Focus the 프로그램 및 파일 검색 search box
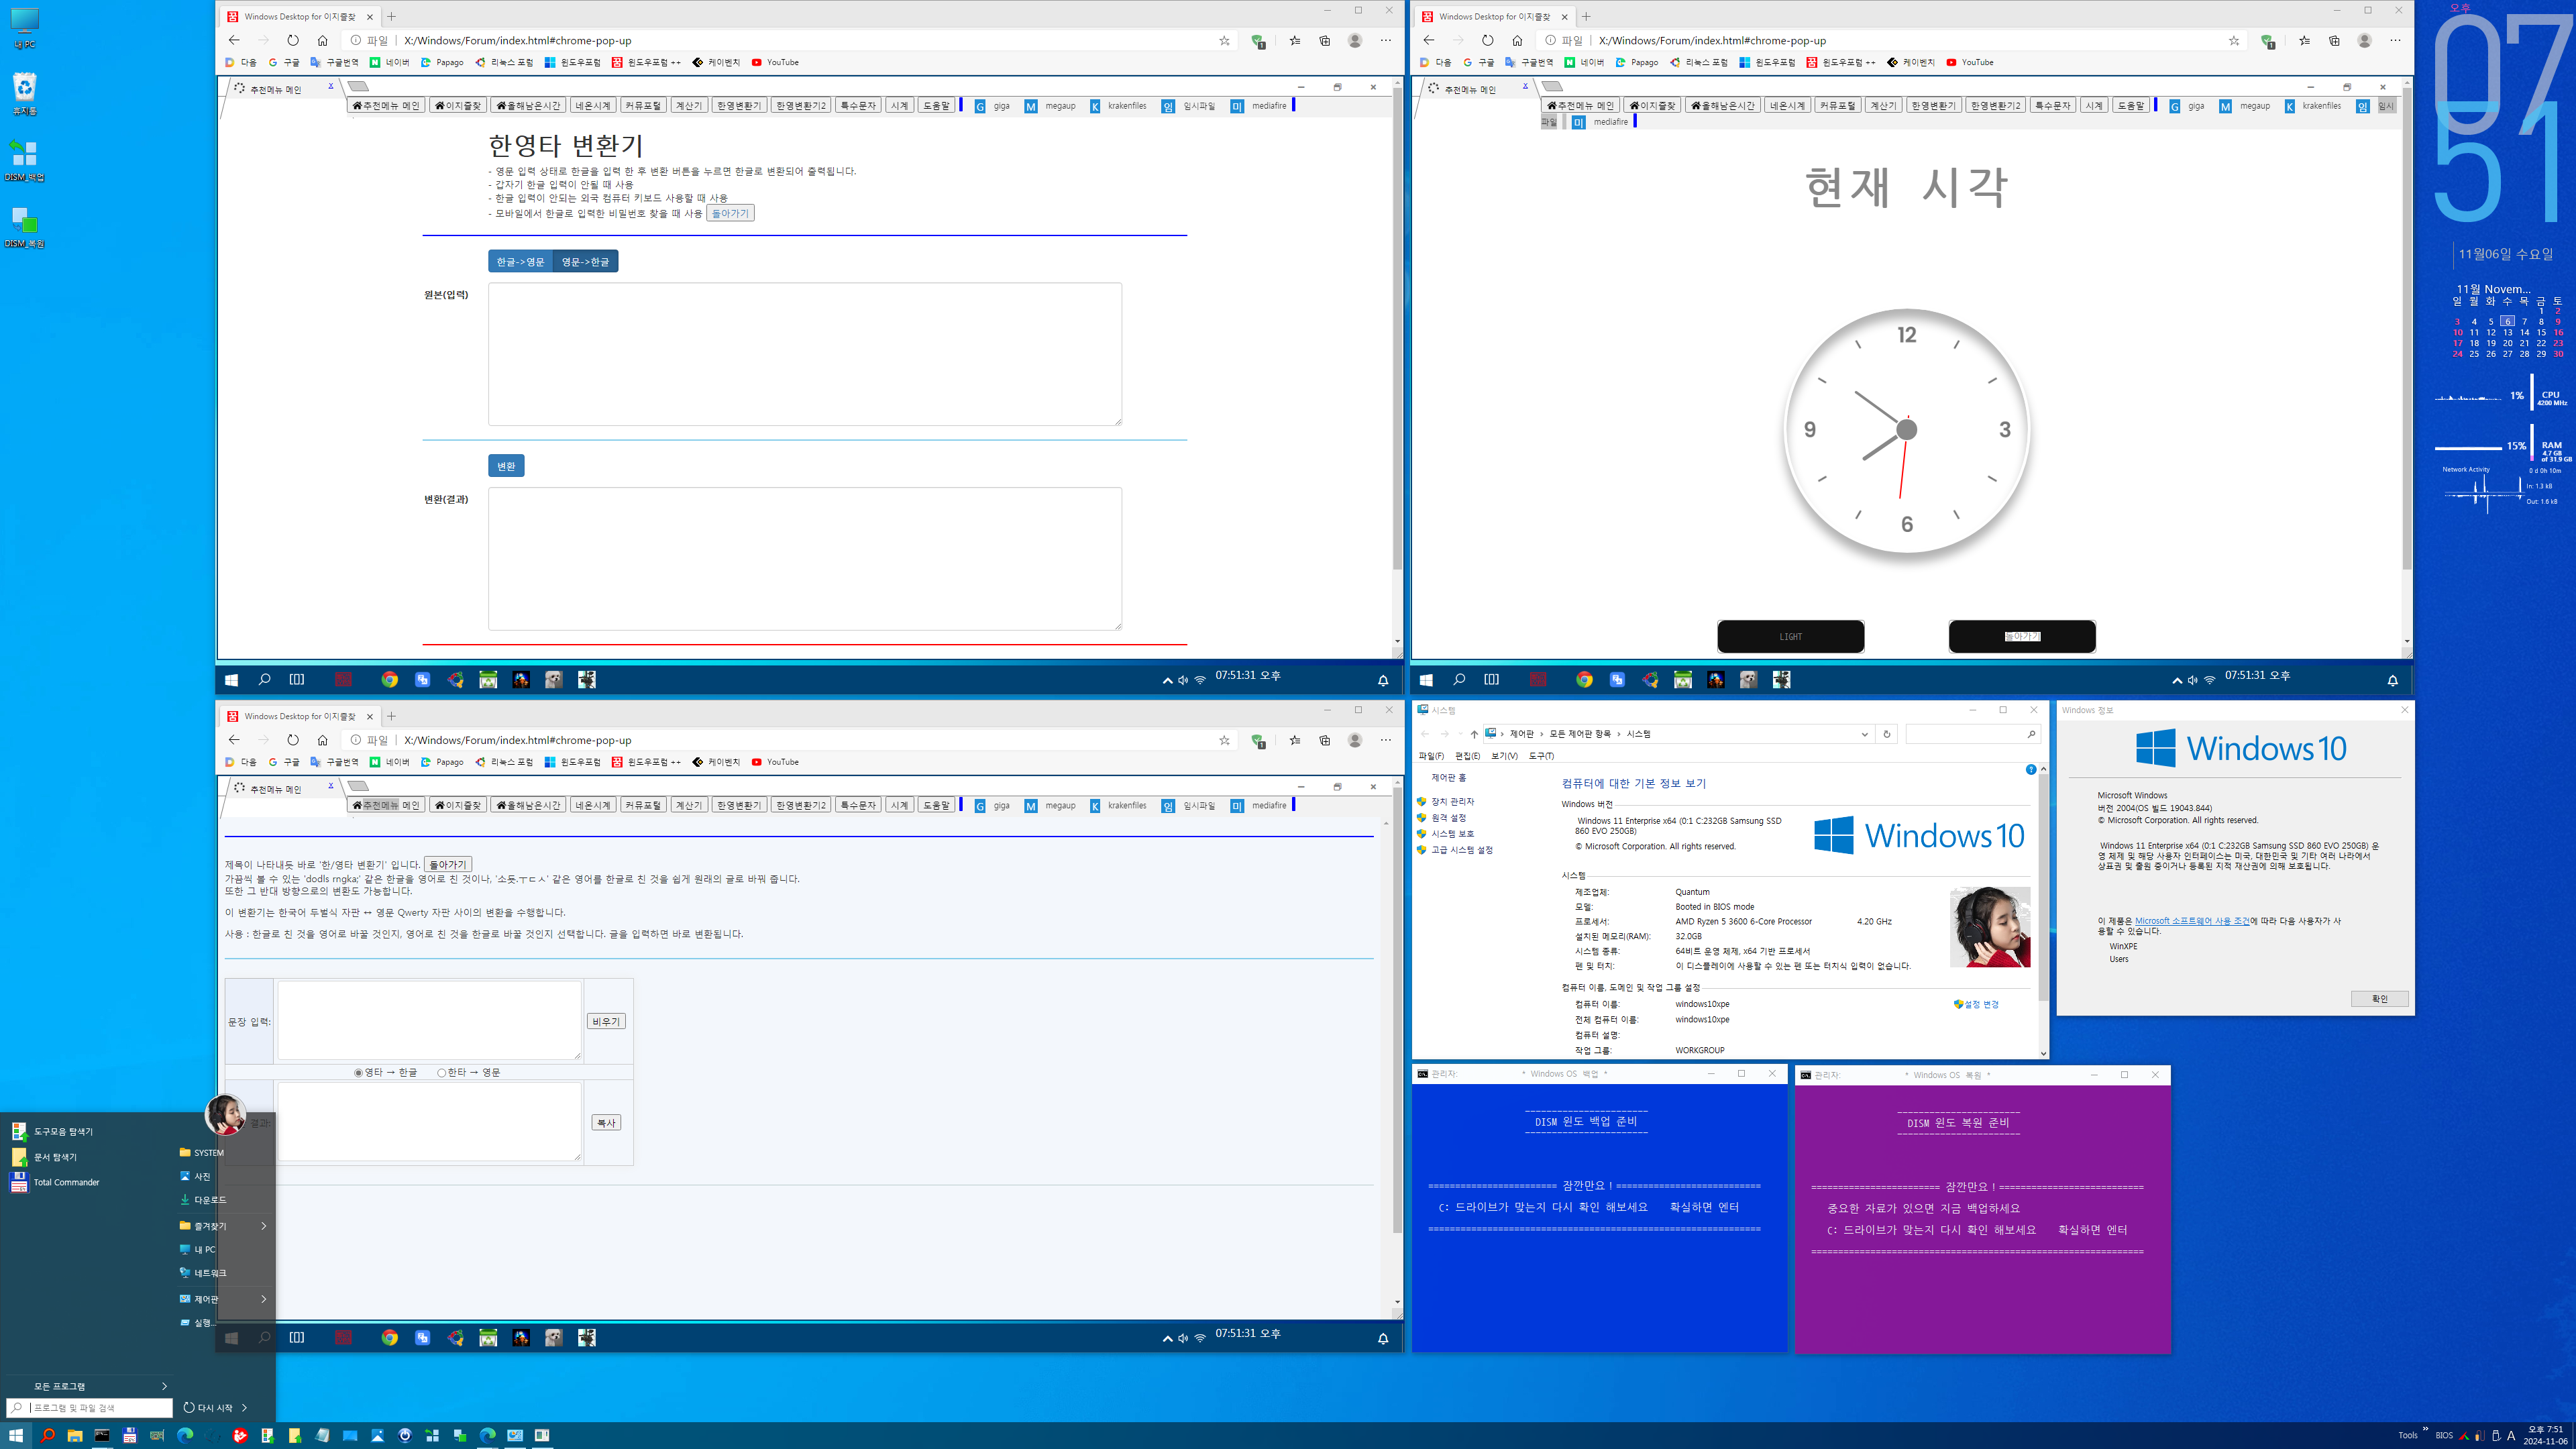Screen dimensions: 2576x1449 90,1408
